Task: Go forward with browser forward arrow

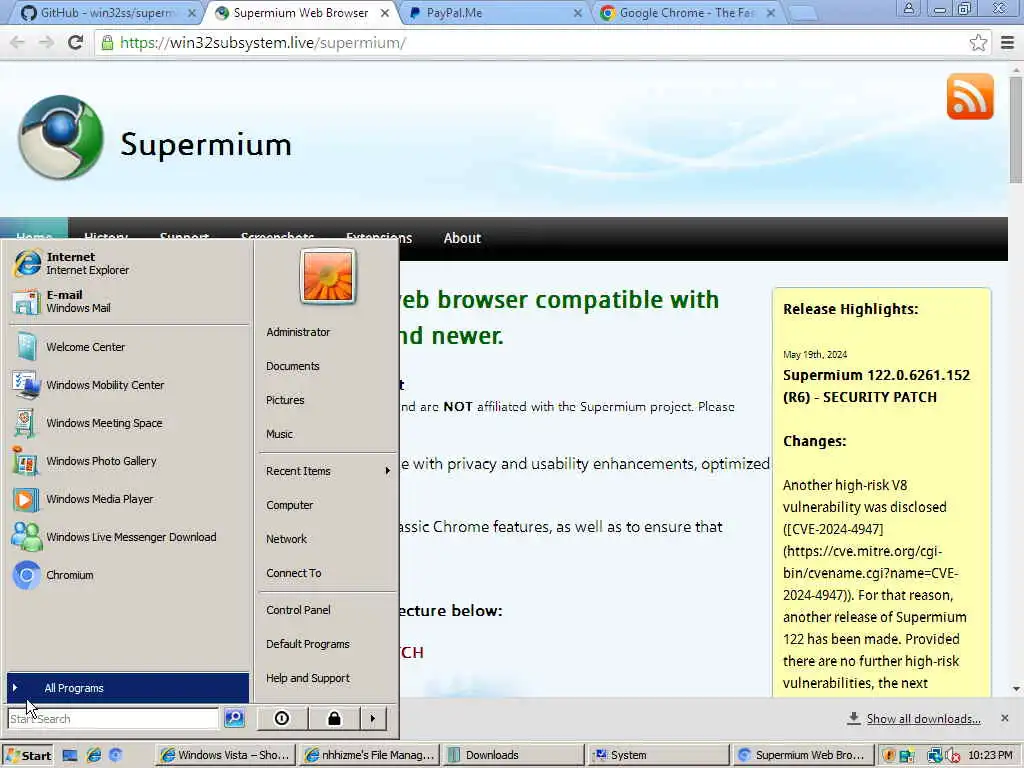Action: point(46,42)
